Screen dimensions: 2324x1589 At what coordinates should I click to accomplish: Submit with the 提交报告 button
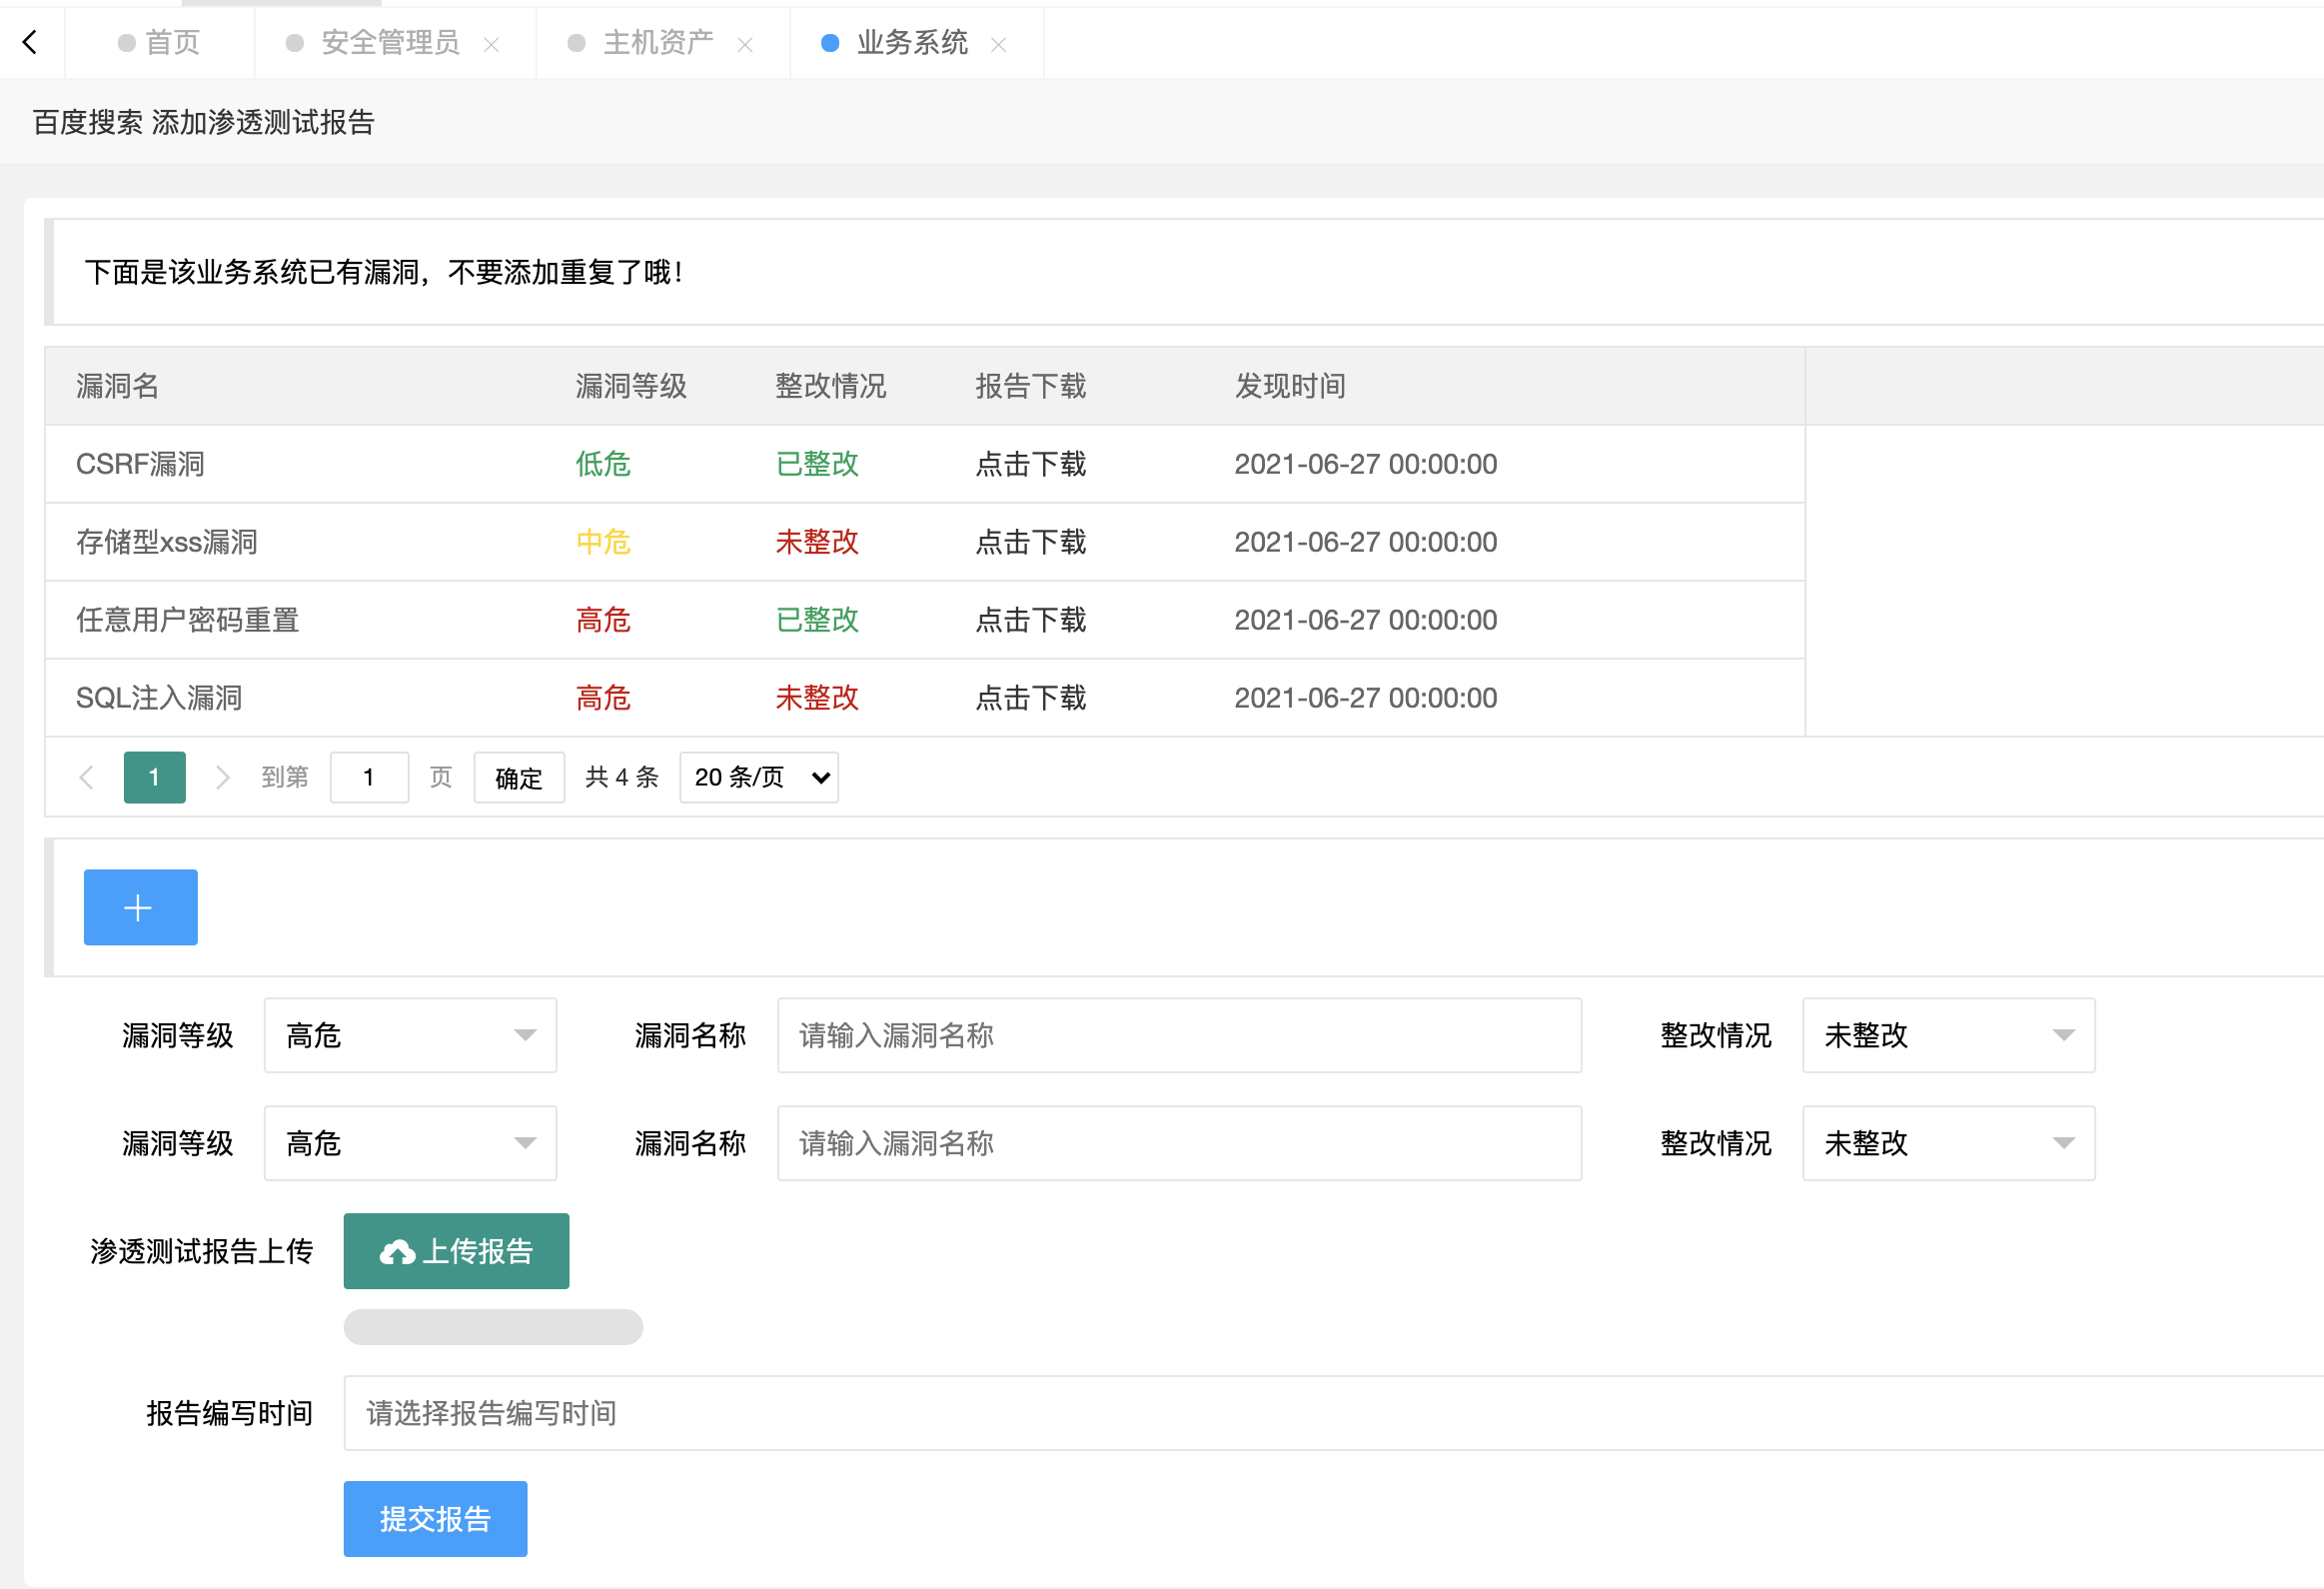tap(435, 1519)
